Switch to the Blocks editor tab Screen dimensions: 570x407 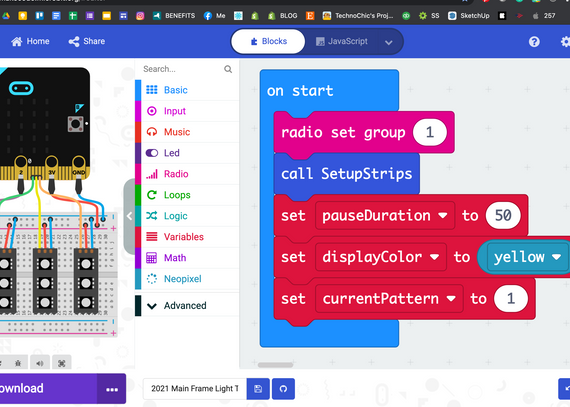(268, 41)
